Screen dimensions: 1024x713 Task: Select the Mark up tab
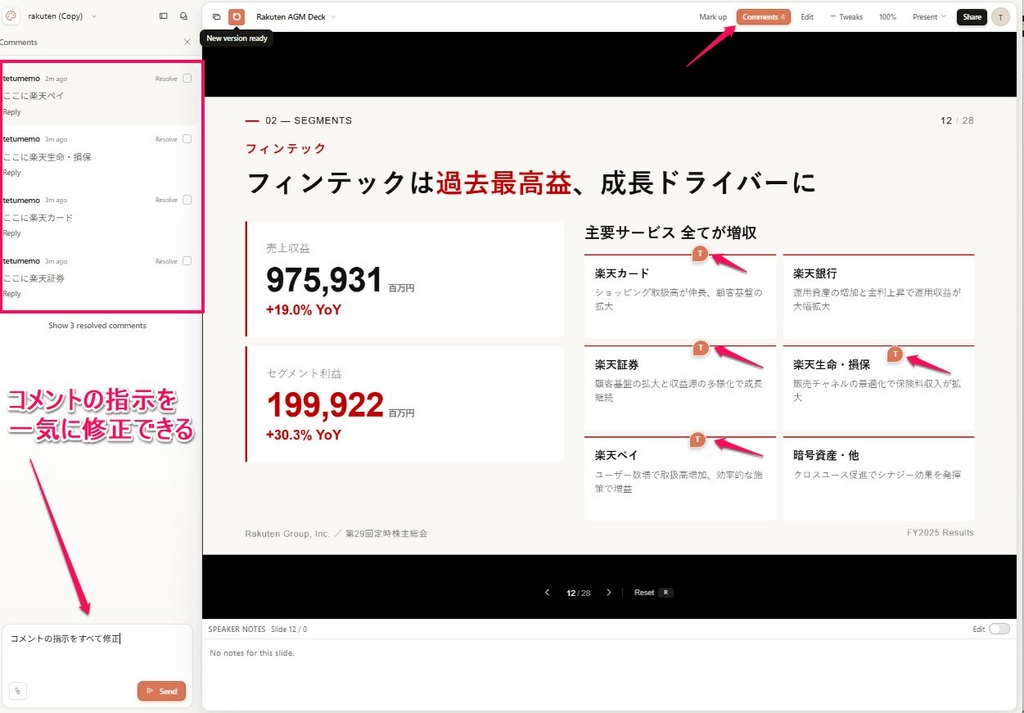712,17
